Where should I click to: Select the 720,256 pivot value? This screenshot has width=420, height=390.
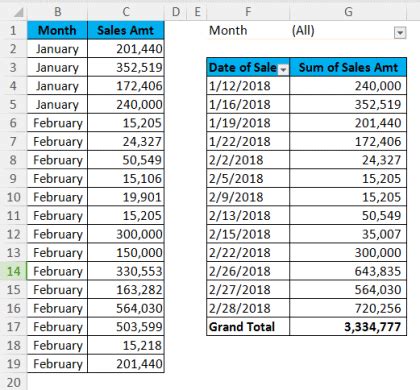coord(348,308)
